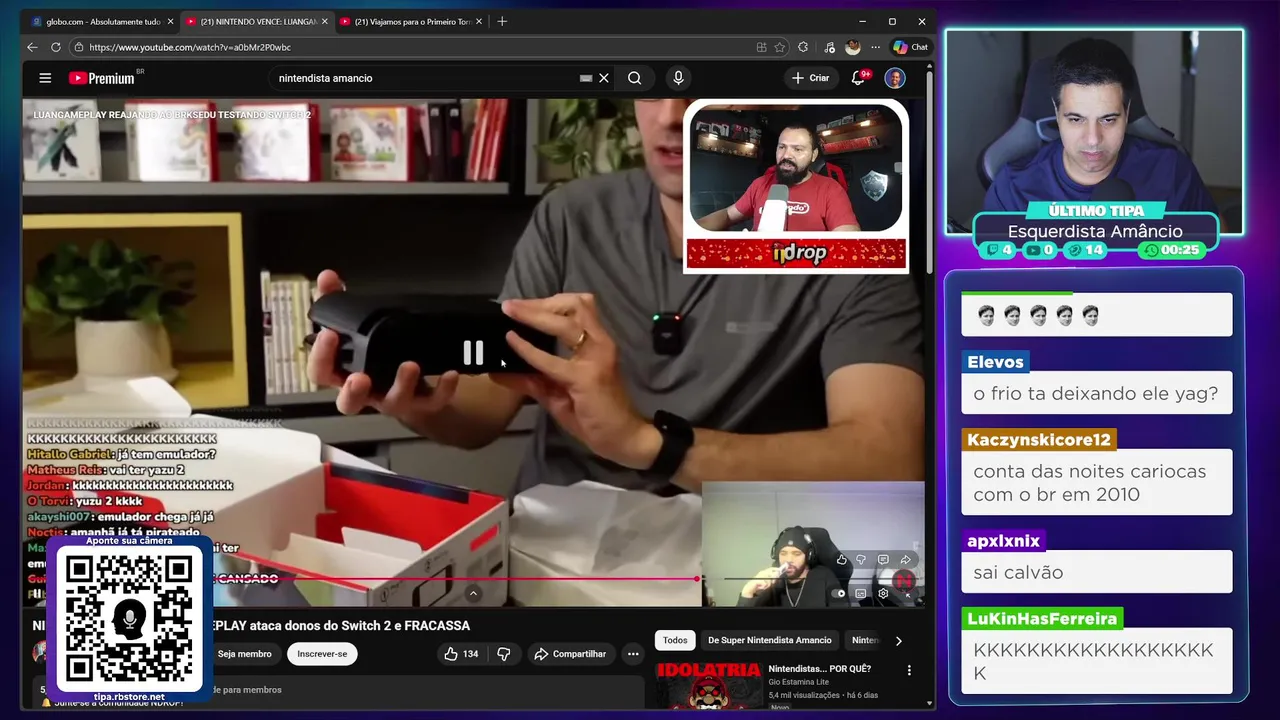Screen dimensions: 1280x720
Task: Click the tipa.rbstore.net QR code
Action: point(129,617)
